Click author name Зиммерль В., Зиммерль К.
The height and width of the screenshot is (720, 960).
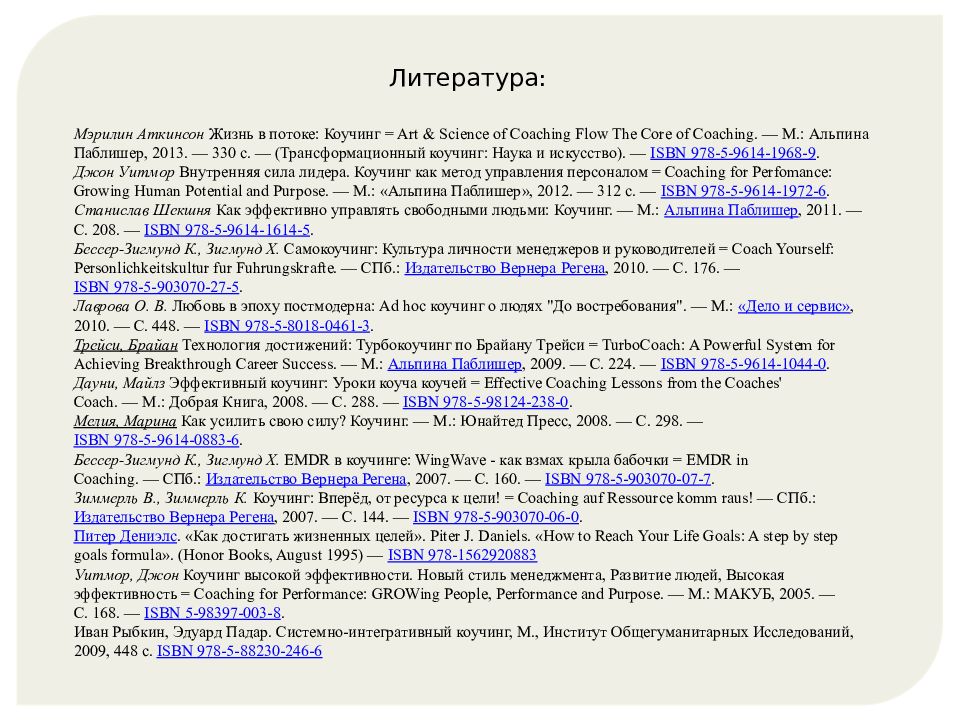click(x=160, y=498)
